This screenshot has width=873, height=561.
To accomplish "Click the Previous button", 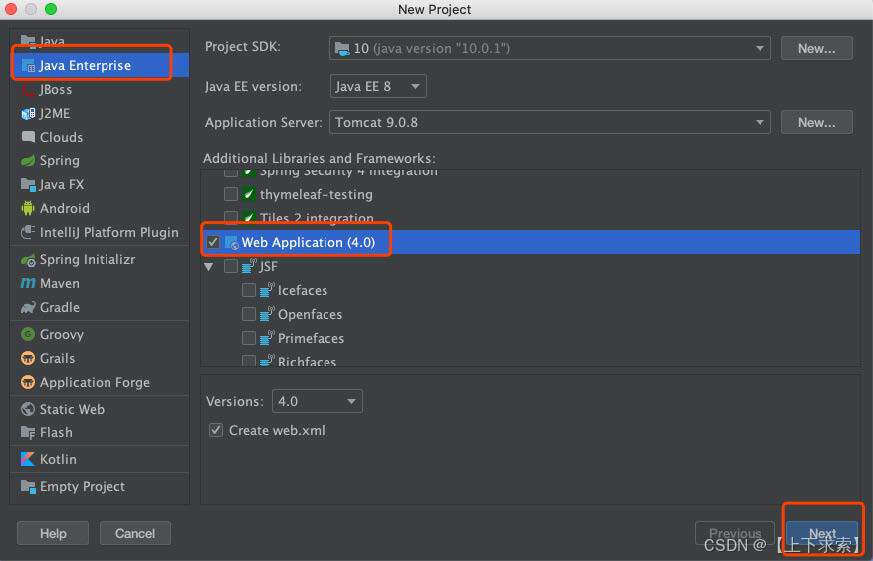I will point(735,533).
